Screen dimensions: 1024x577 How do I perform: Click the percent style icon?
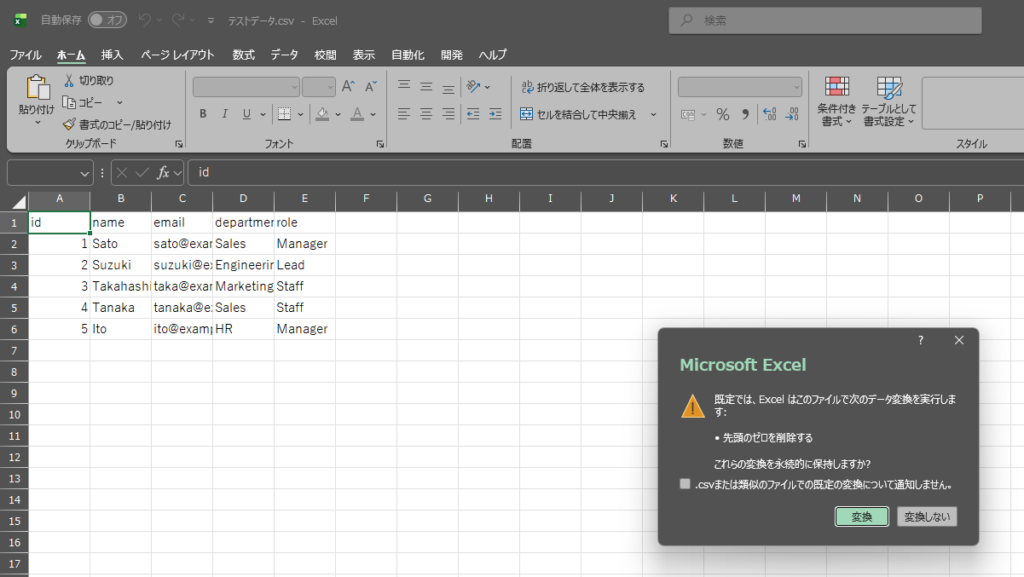click(722, 114)
